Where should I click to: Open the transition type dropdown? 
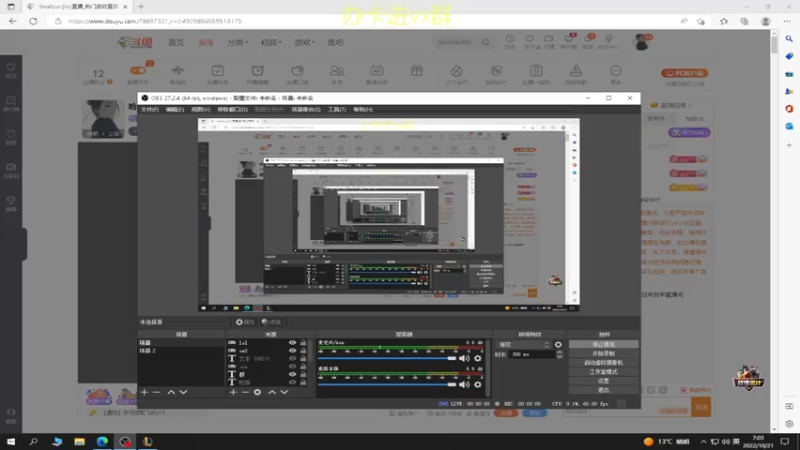click(524, 344)
